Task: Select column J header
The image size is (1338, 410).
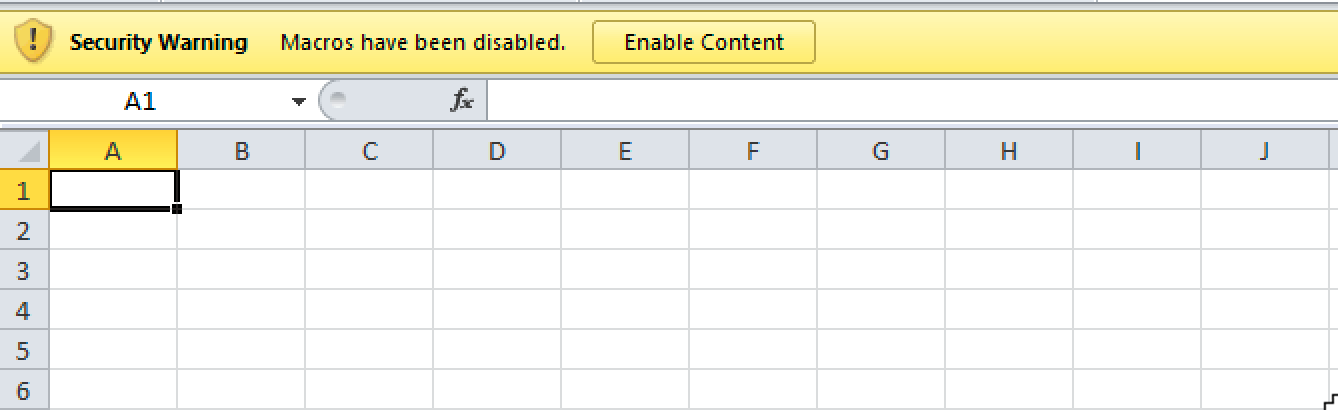Action: click(x=1265, y=151)
